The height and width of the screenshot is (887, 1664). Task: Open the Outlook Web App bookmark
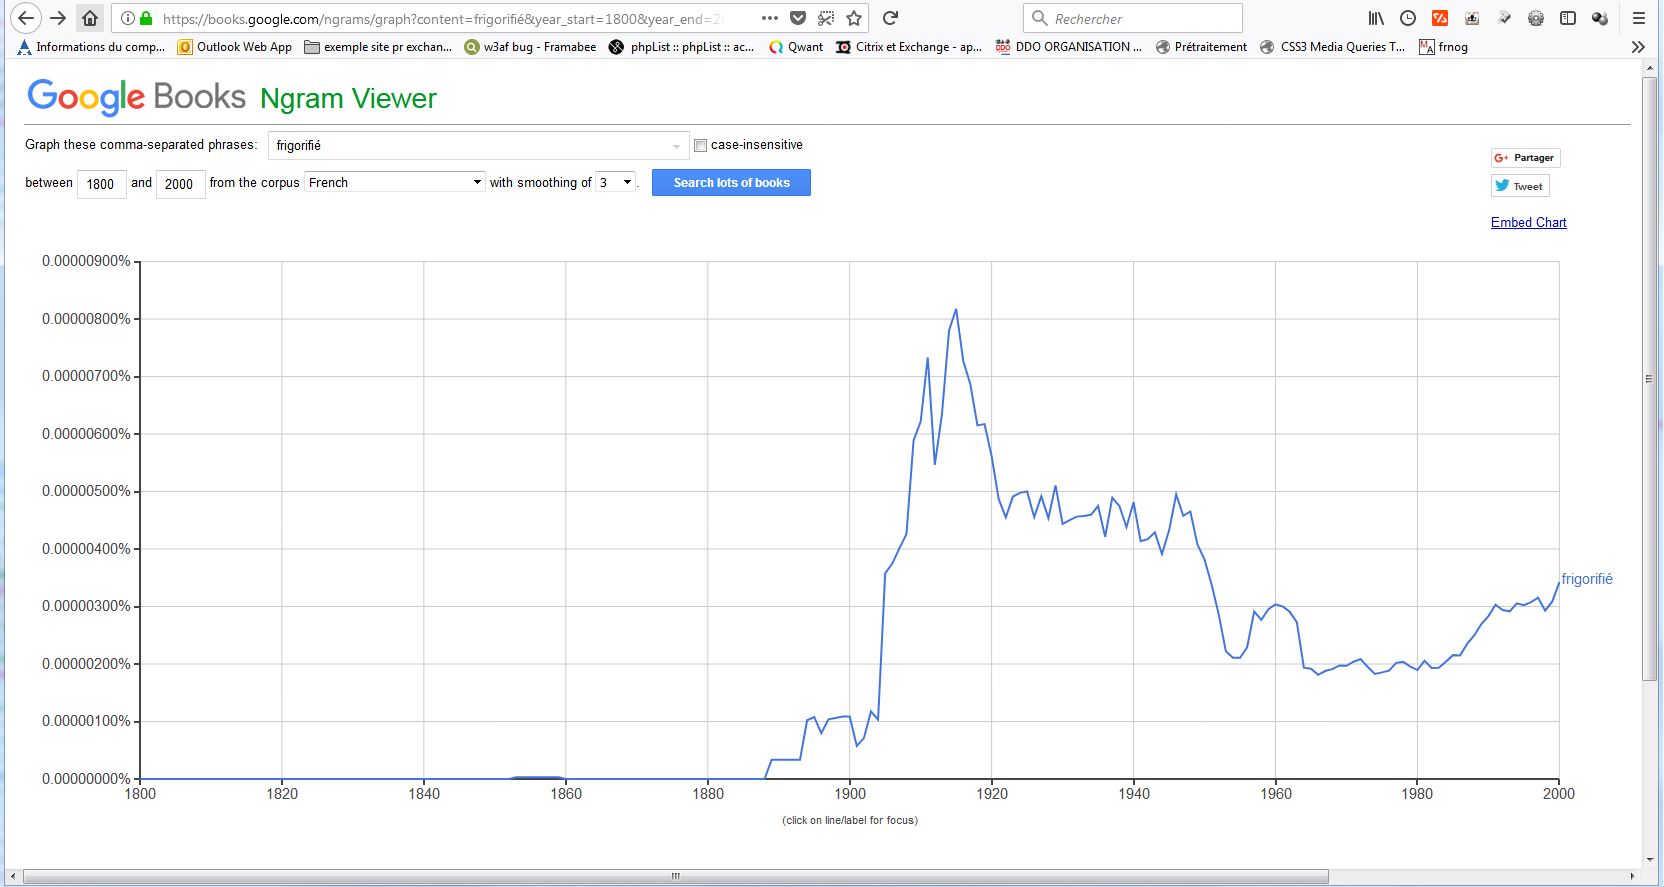(x=235, y=47)
